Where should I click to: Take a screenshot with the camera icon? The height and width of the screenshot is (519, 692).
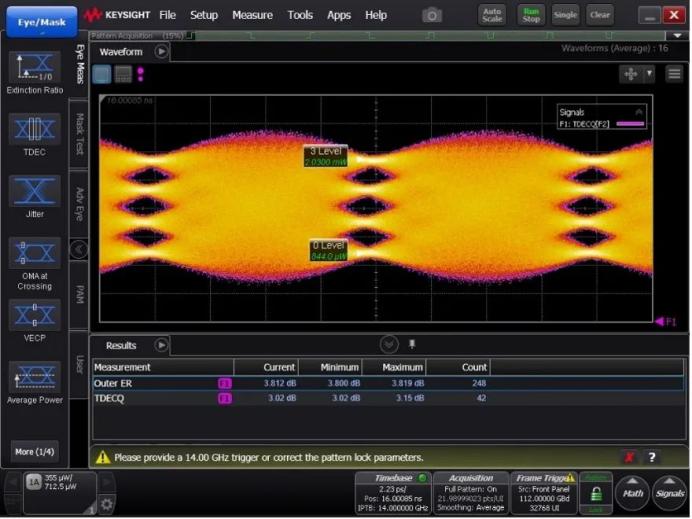tap(432, 15)
